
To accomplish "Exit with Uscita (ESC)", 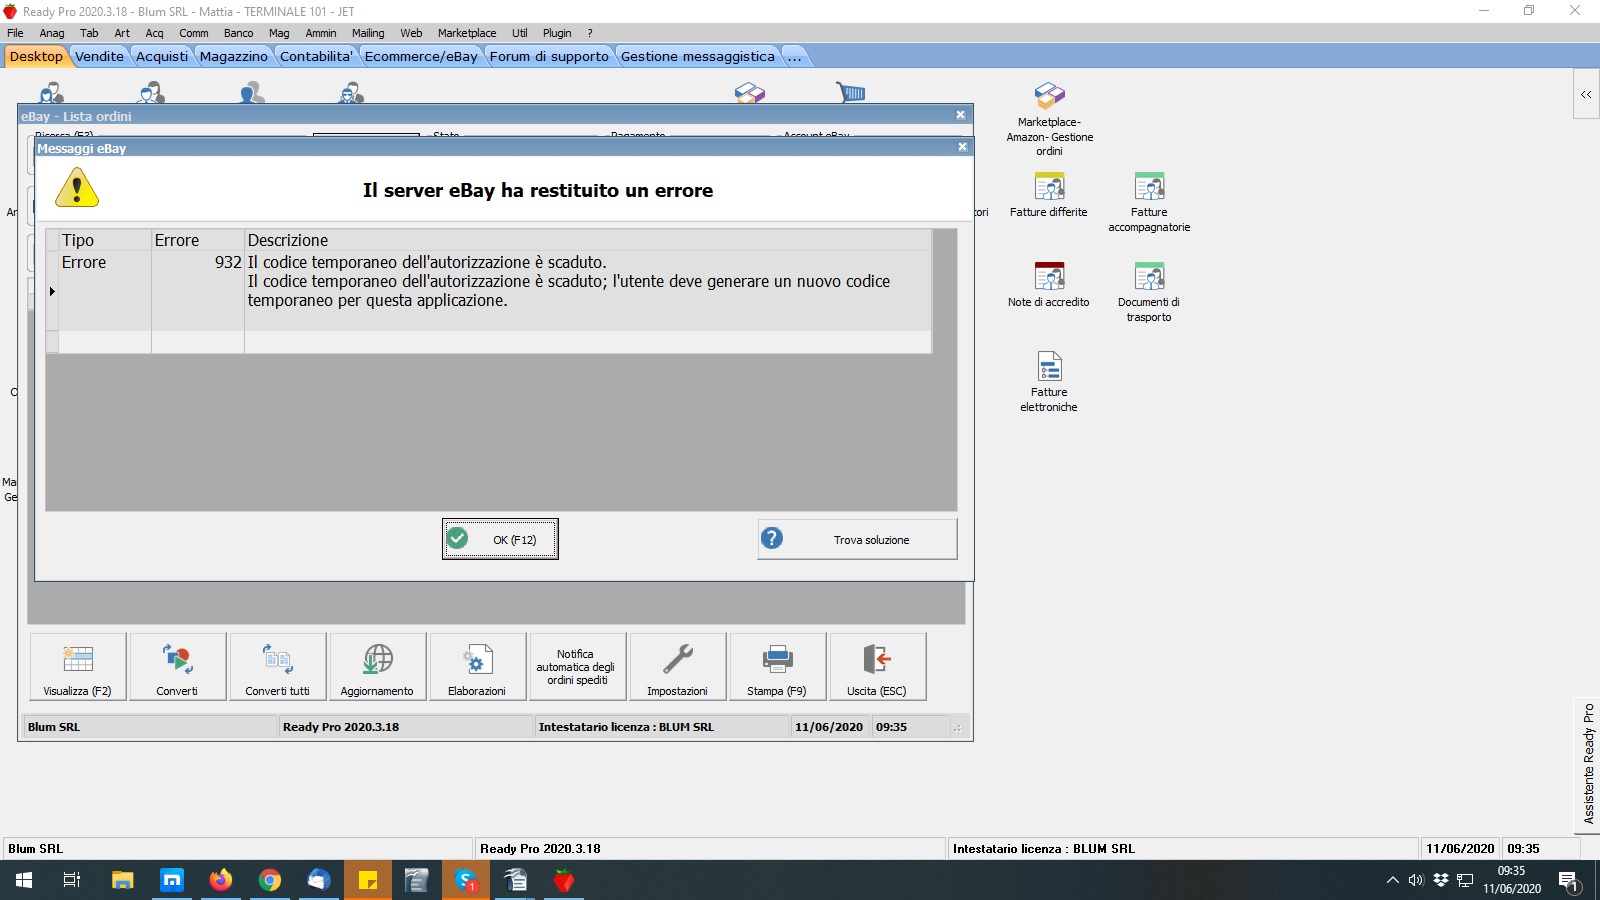I will click(878, 666).
